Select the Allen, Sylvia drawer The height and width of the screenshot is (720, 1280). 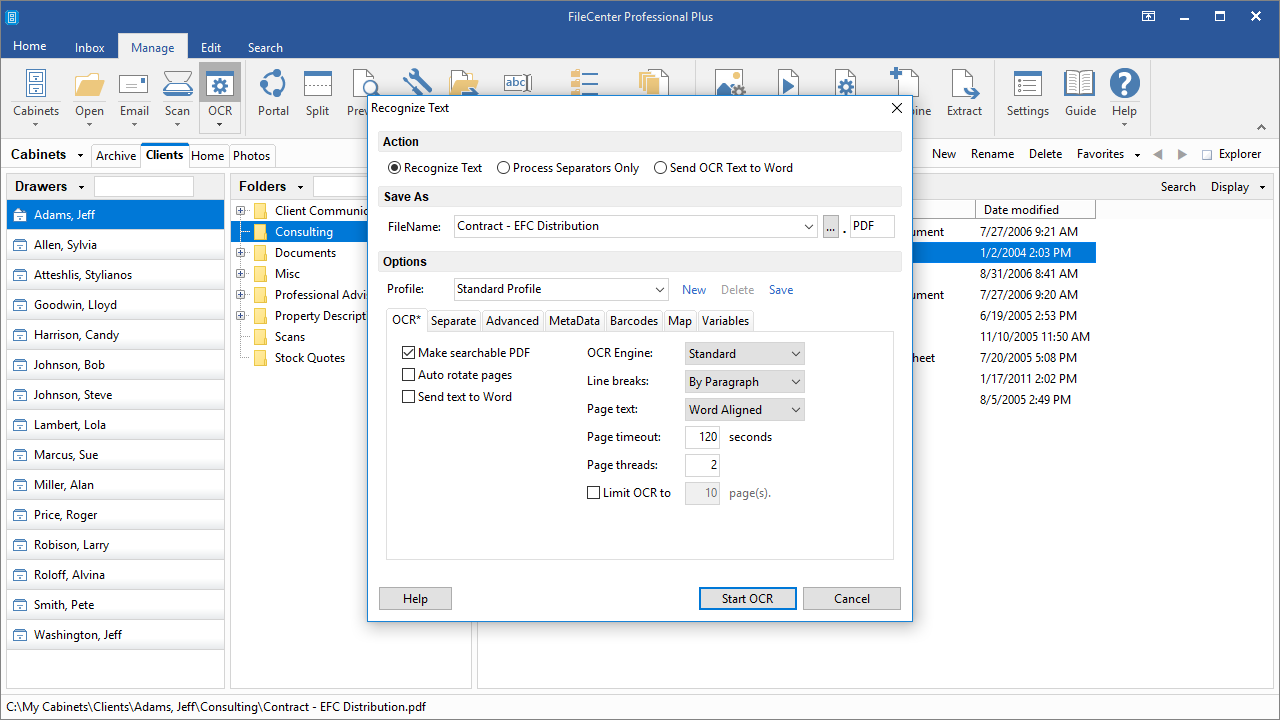tap(115, 245)
